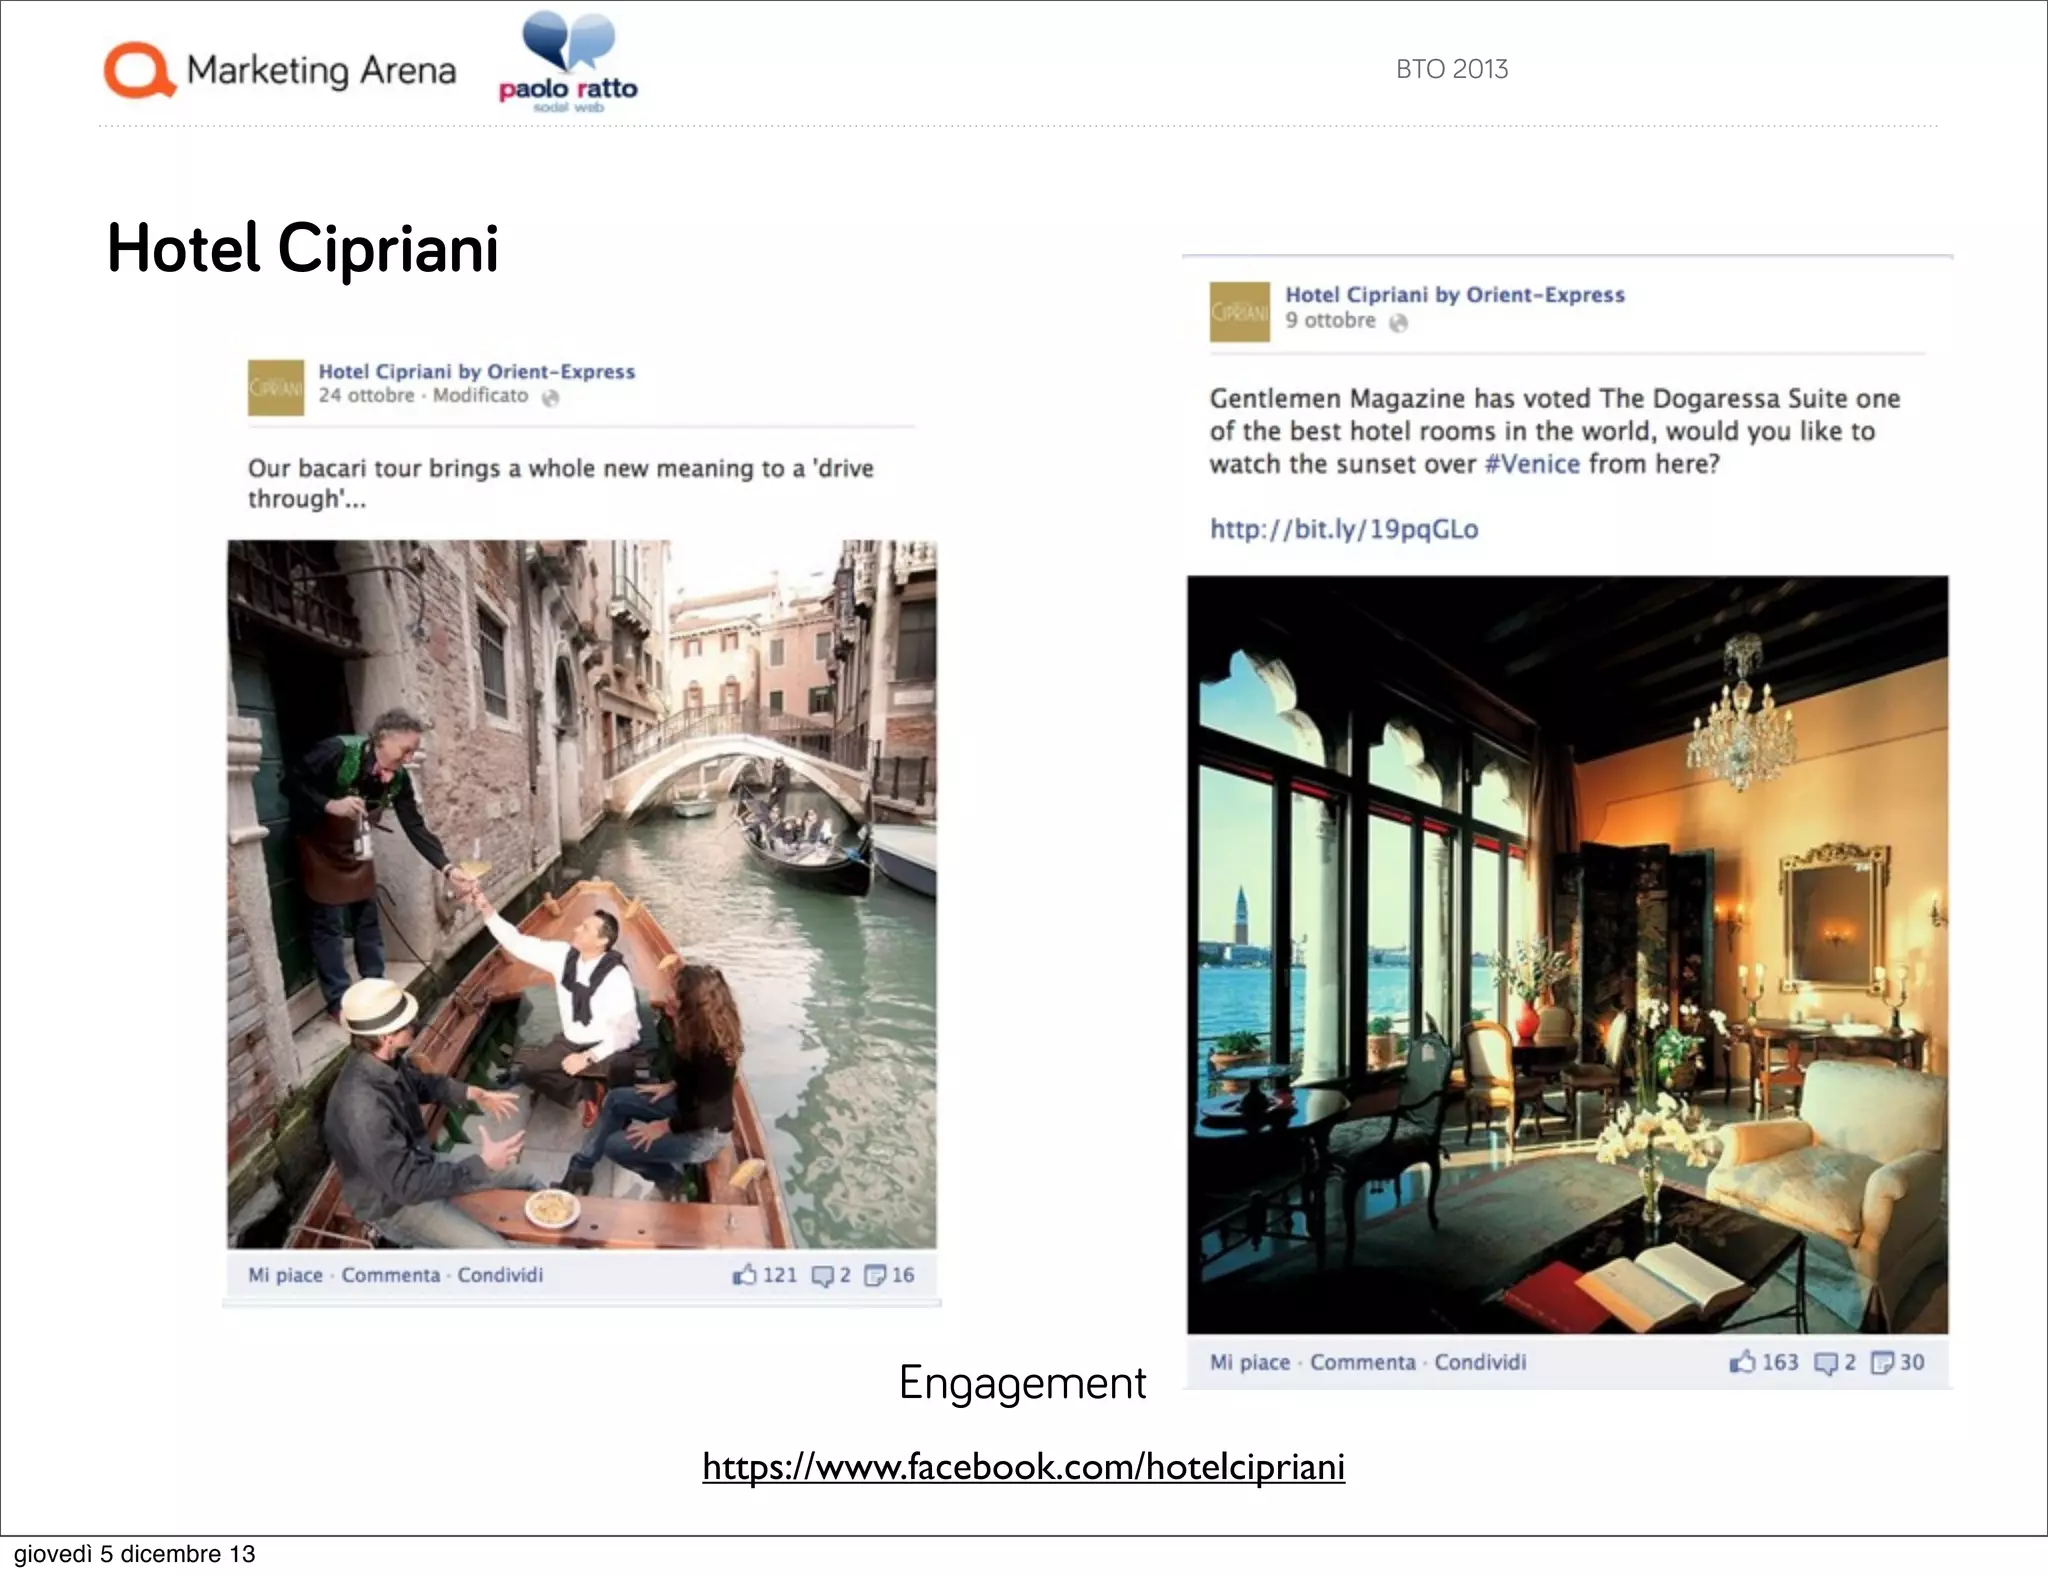Image resolution: width=2048 pixels, height=1576 pixels.
Task: Click the 30 share count on suite post
Action: point(1912,1362)
